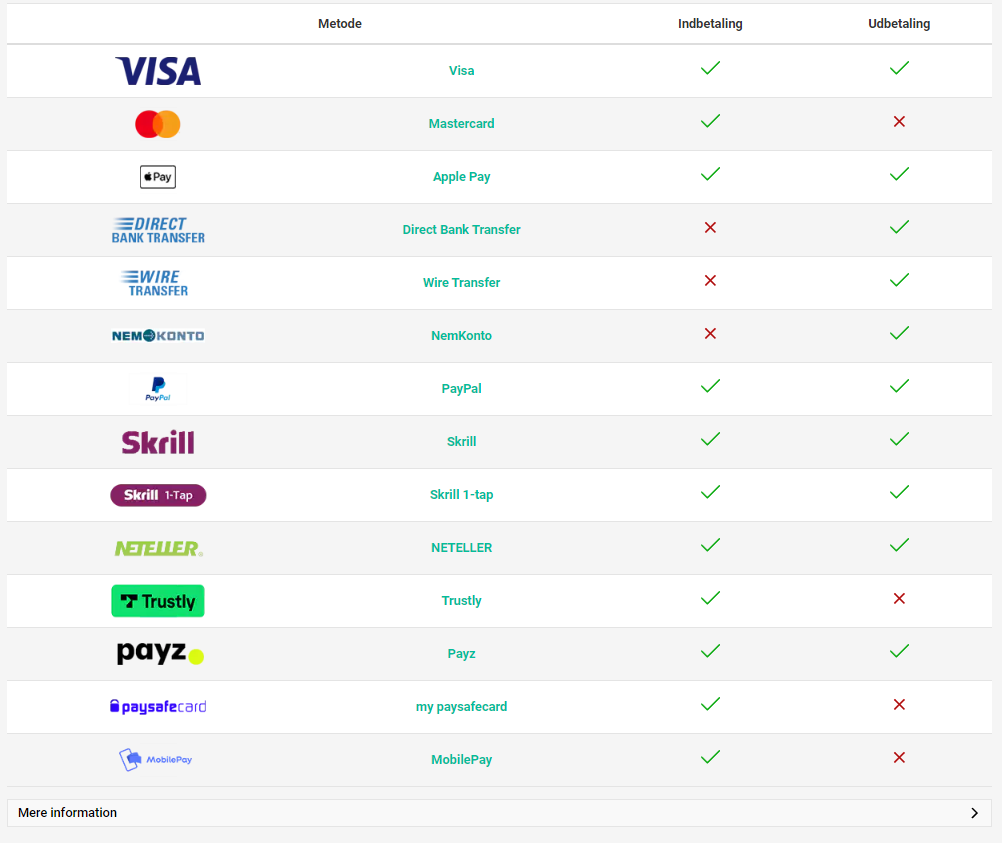This screenshot has width=1002, height=843.
Task: Open the NETELLER method link
Action: [461, 548]
